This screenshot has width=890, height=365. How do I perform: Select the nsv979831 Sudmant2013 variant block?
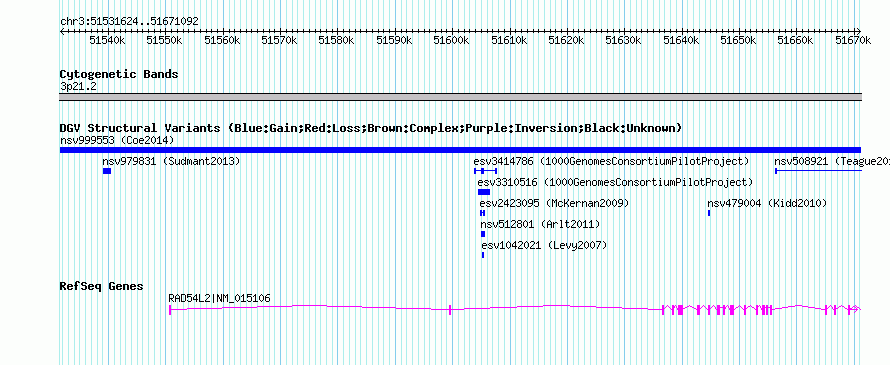107,171
